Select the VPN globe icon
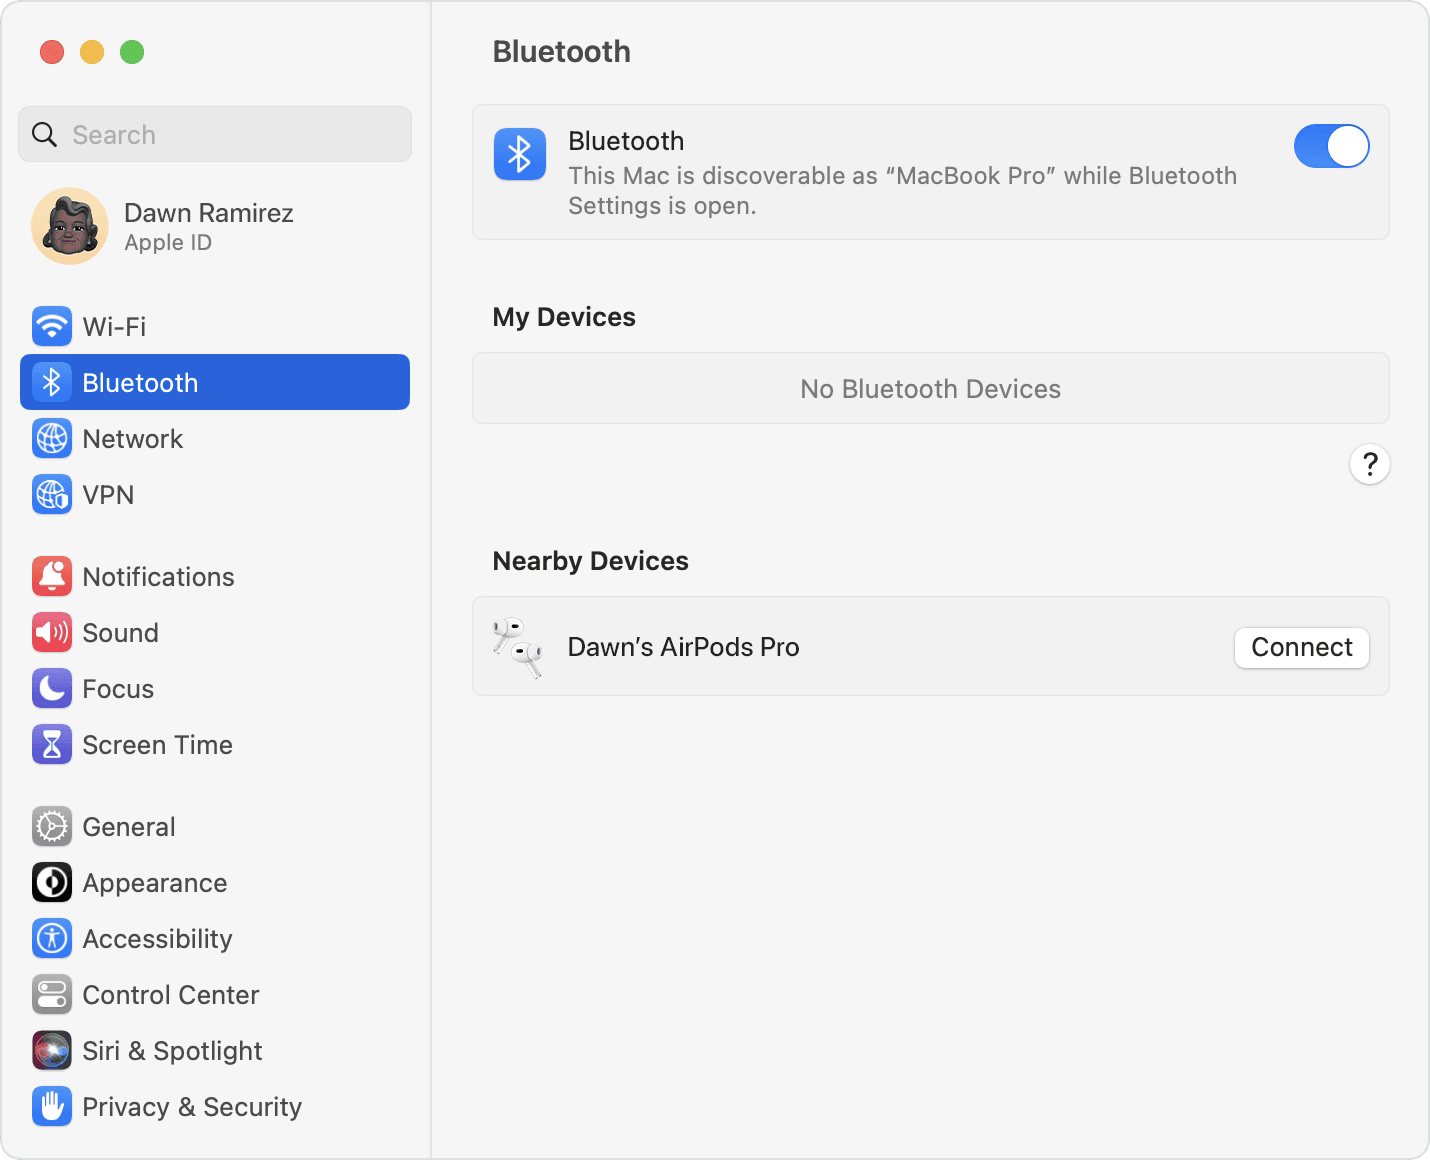Screen dimensions: 1430x1160 pyautogui.click(x=52, y=495)
